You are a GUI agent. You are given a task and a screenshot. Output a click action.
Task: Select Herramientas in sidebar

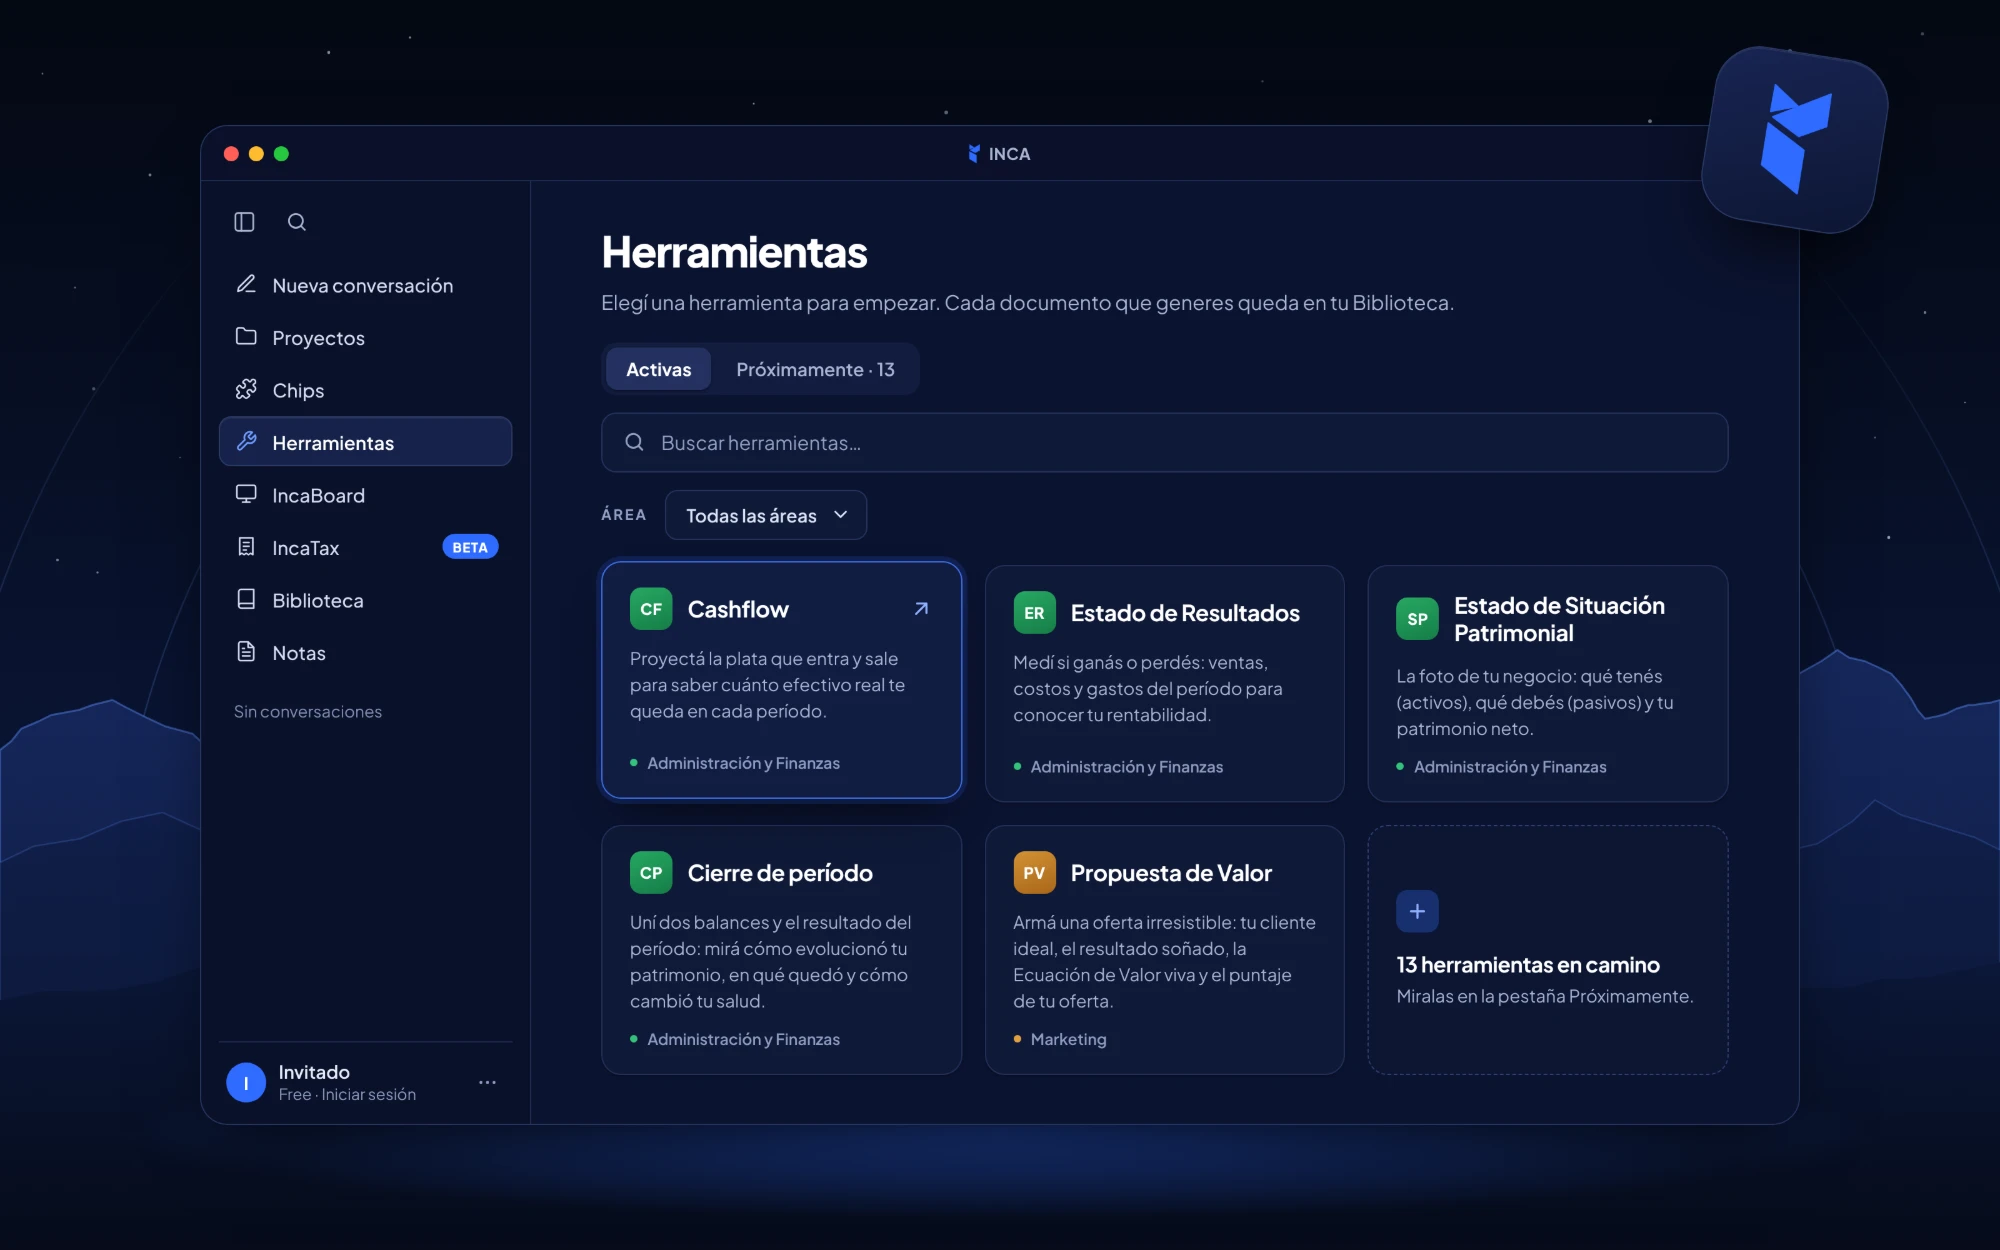[365, 442]
